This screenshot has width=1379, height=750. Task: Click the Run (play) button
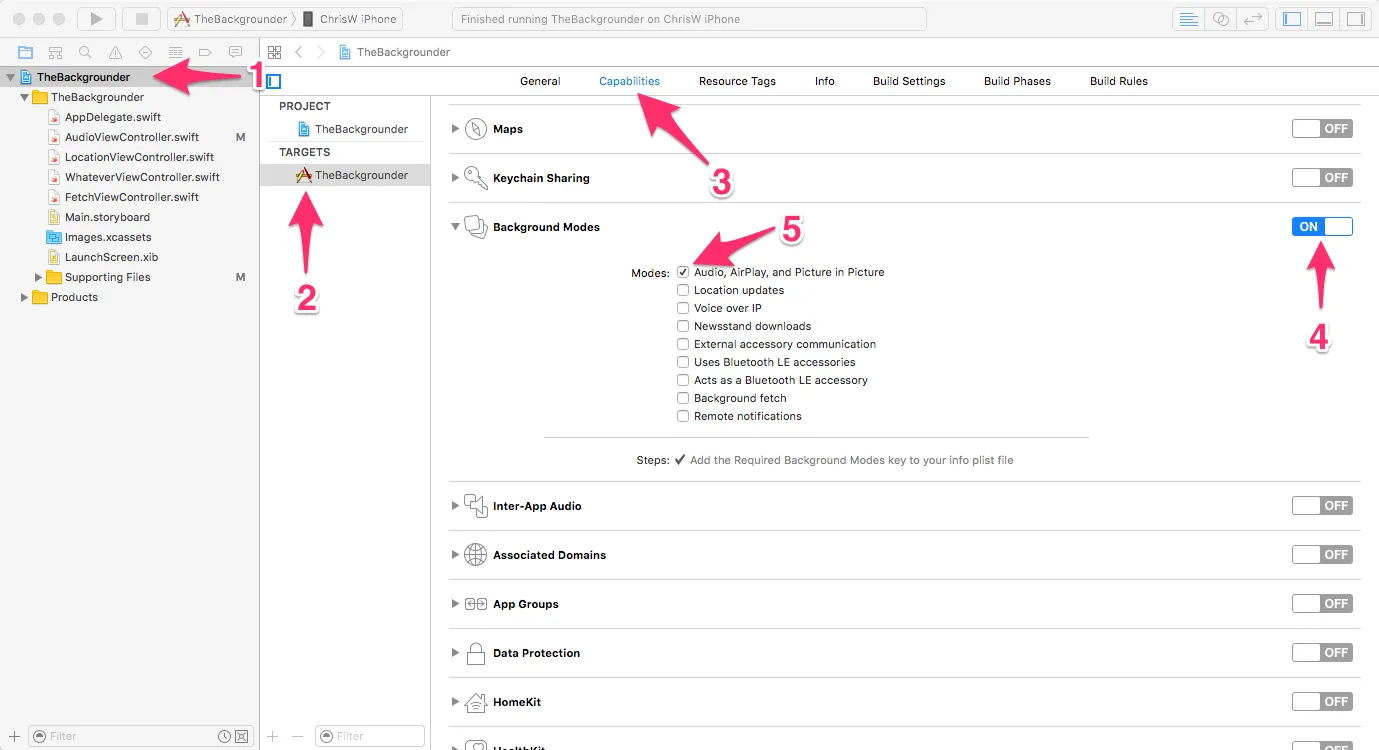click(96, 19)
